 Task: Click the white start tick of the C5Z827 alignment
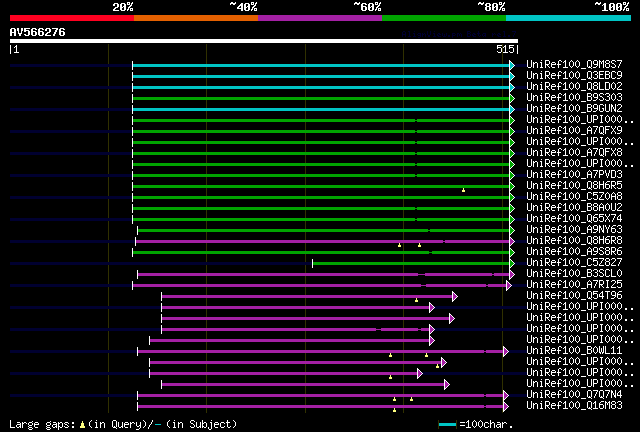pyautogui.click(x=313, y=264)
